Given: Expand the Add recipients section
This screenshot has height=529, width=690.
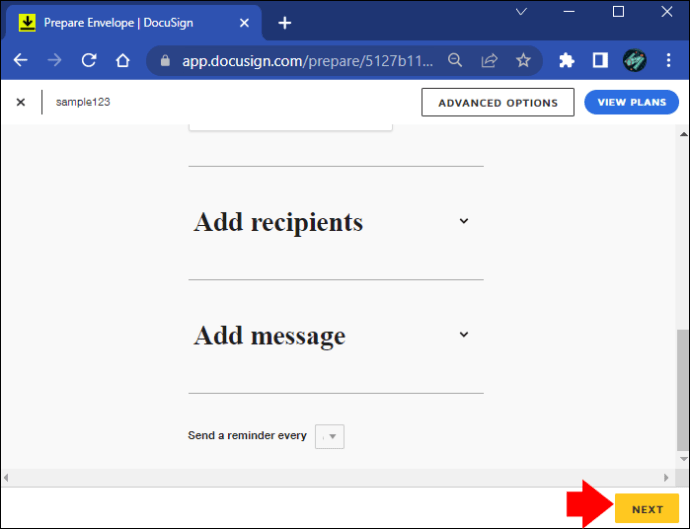Looking at the screenshot, I should pyautogui.click(x=464, y=221).
